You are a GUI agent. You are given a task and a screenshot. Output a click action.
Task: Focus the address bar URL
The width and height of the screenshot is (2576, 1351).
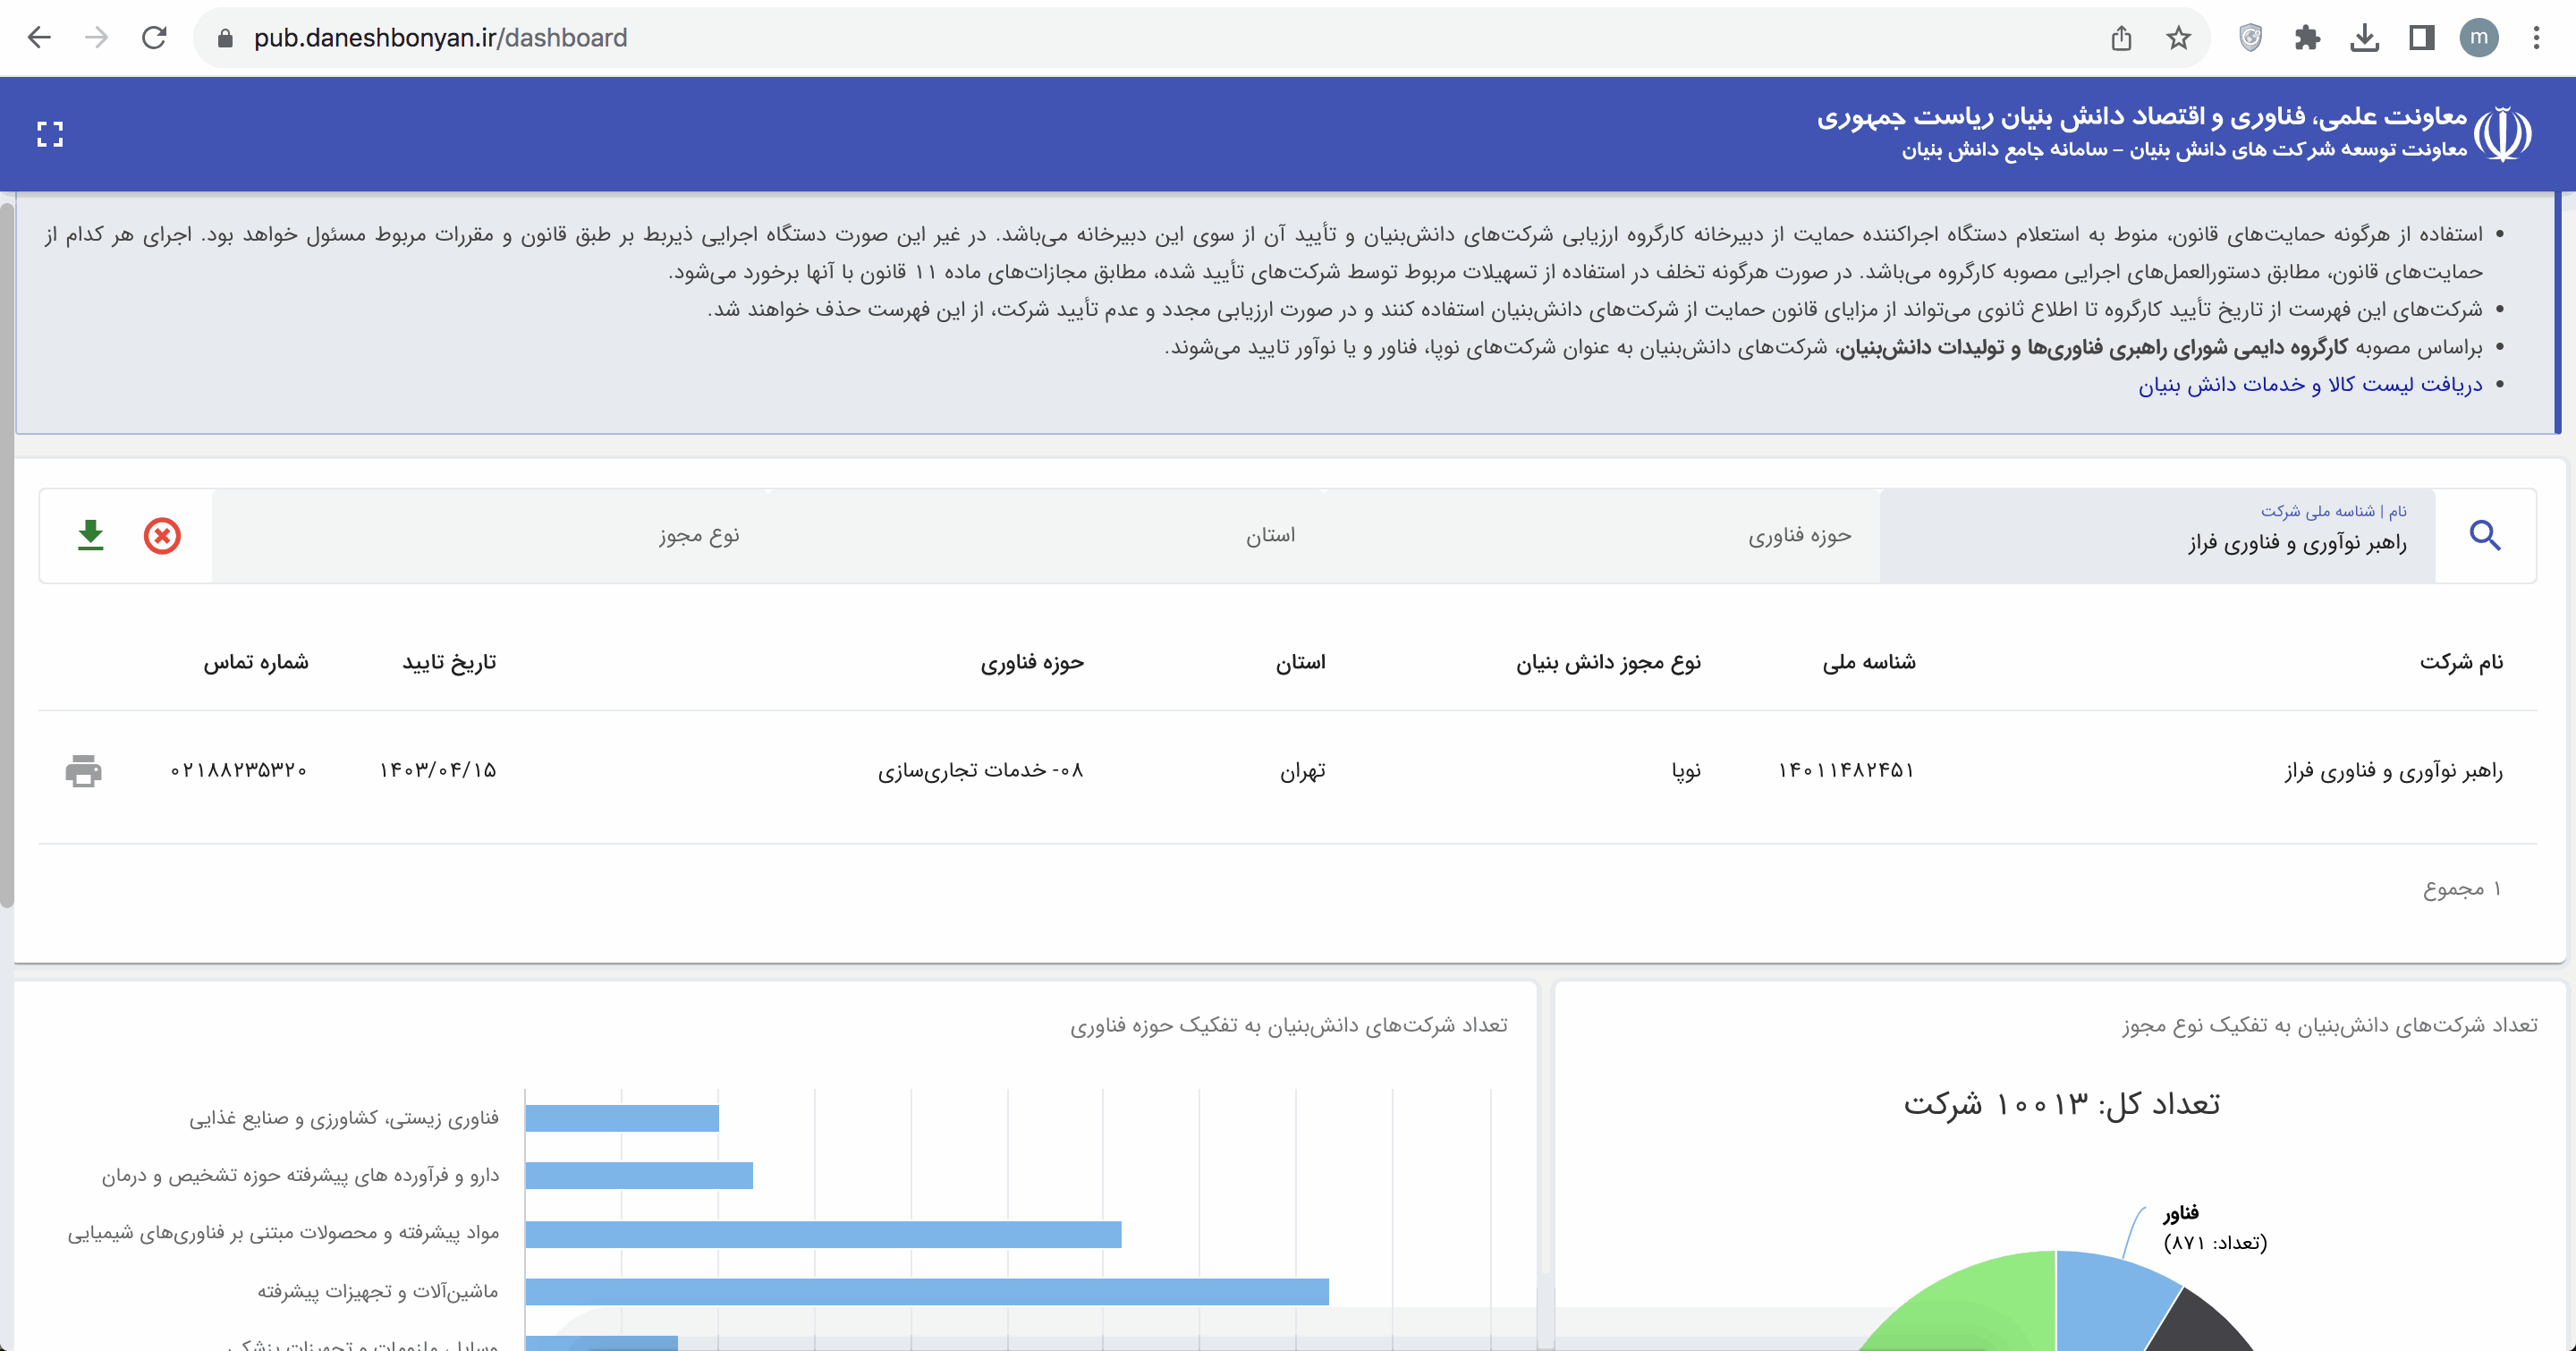[440, 38]
